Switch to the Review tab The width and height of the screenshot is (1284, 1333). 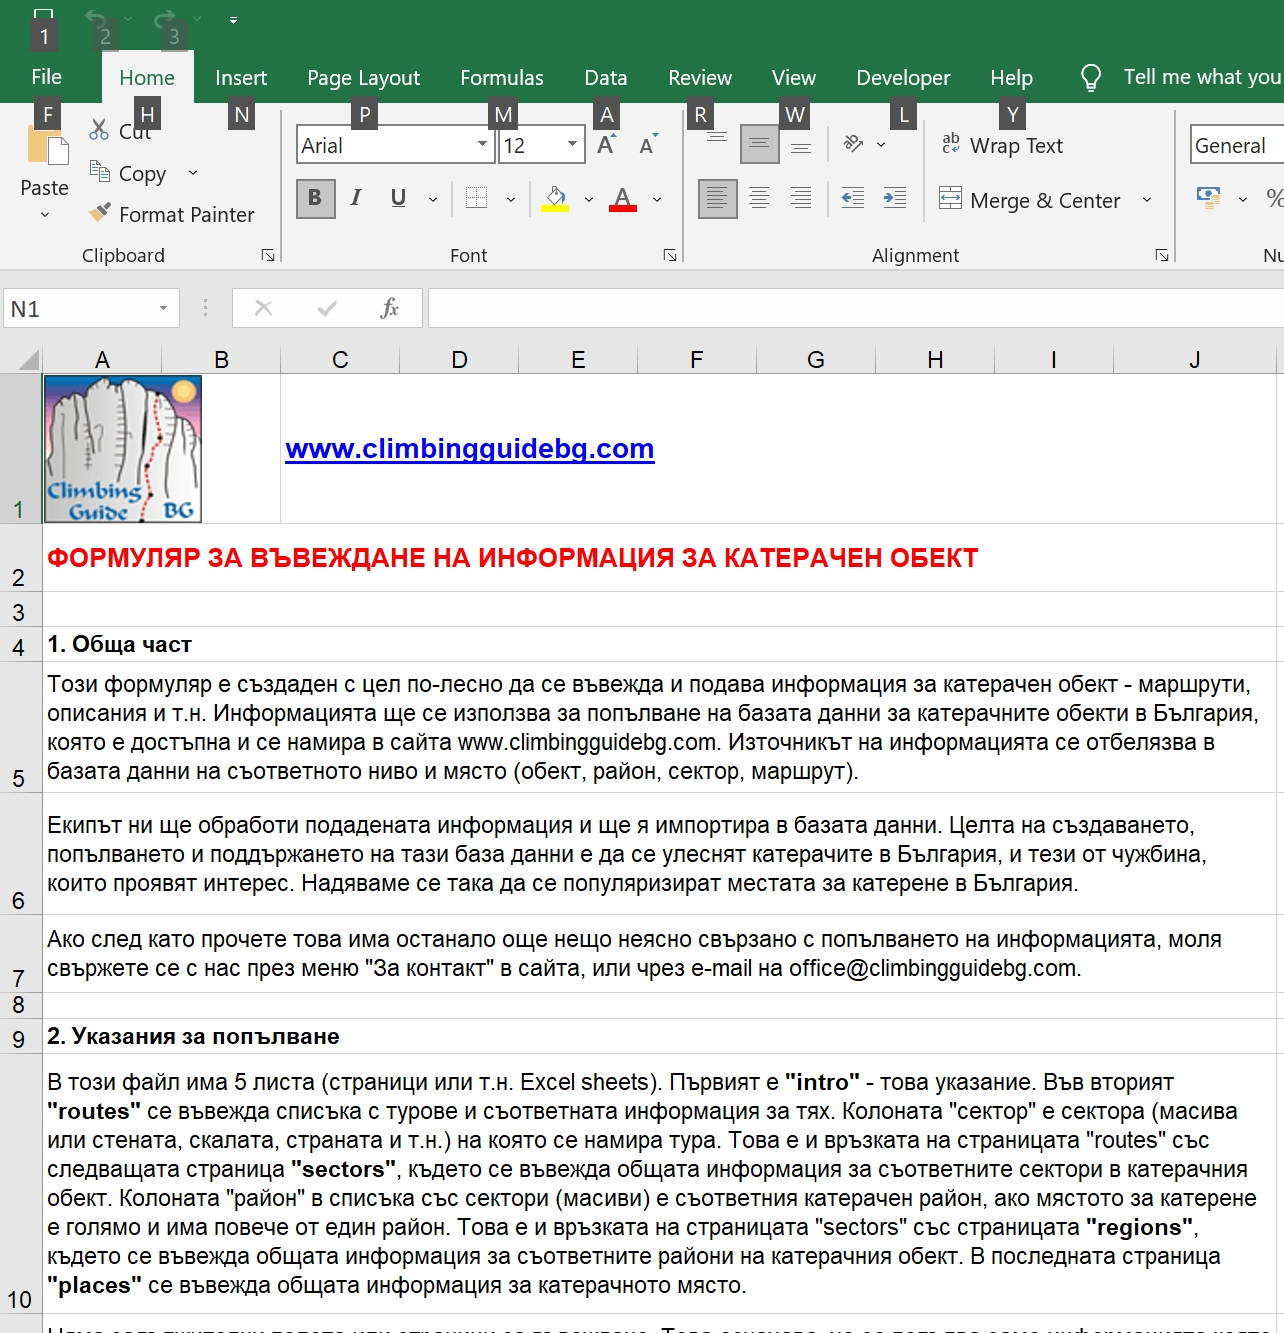click(700, 78)
